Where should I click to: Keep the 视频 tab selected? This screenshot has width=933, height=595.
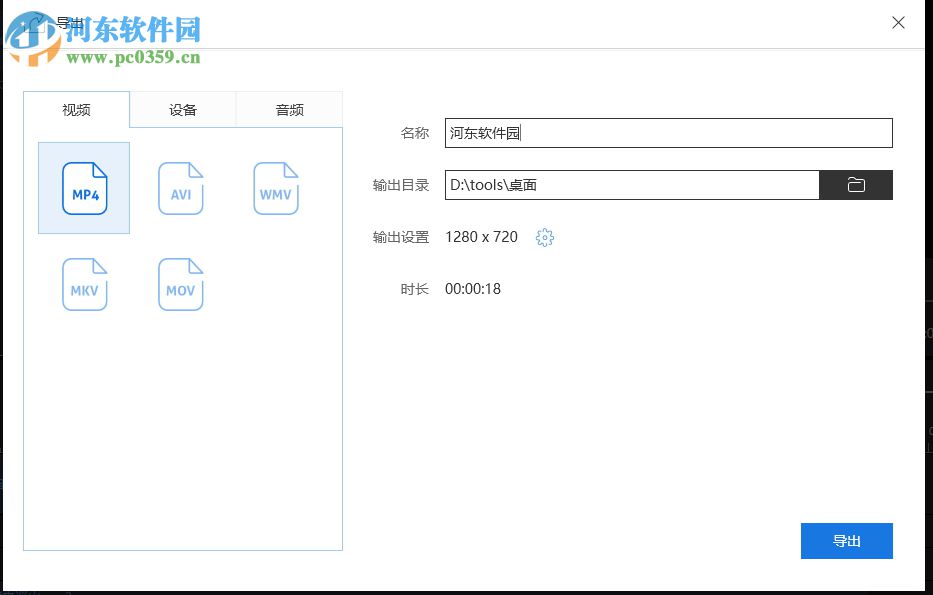point(76,110)
